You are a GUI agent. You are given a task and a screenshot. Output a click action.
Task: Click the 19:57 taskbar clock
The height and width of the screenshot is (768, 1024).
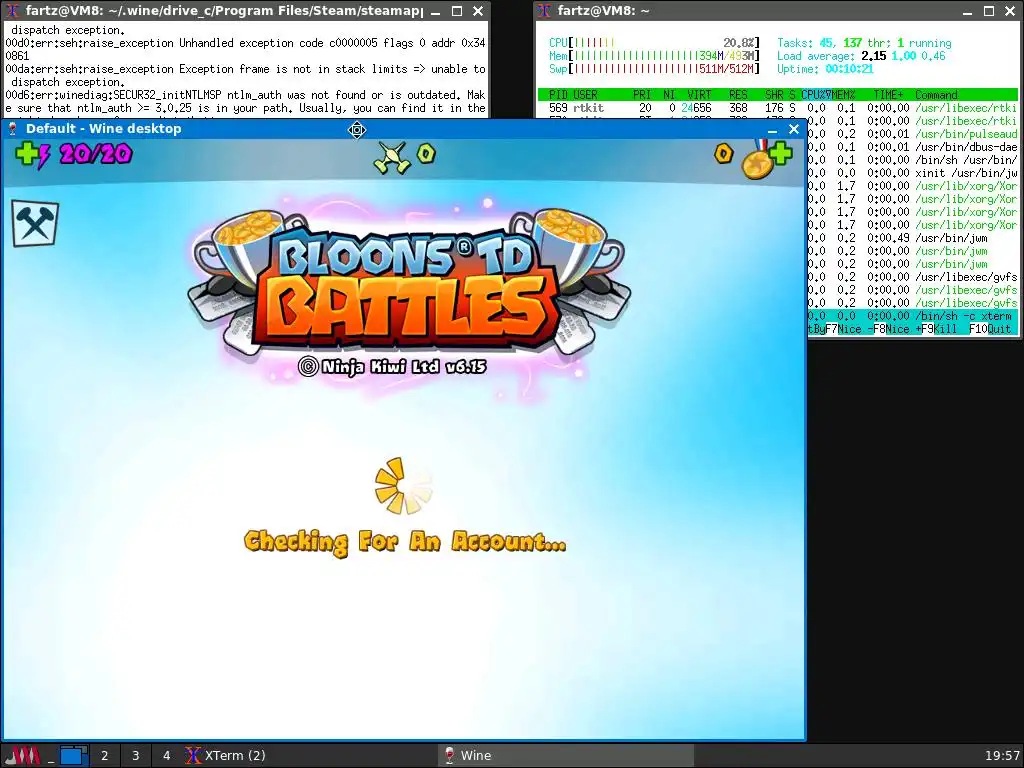point(1002,756)
